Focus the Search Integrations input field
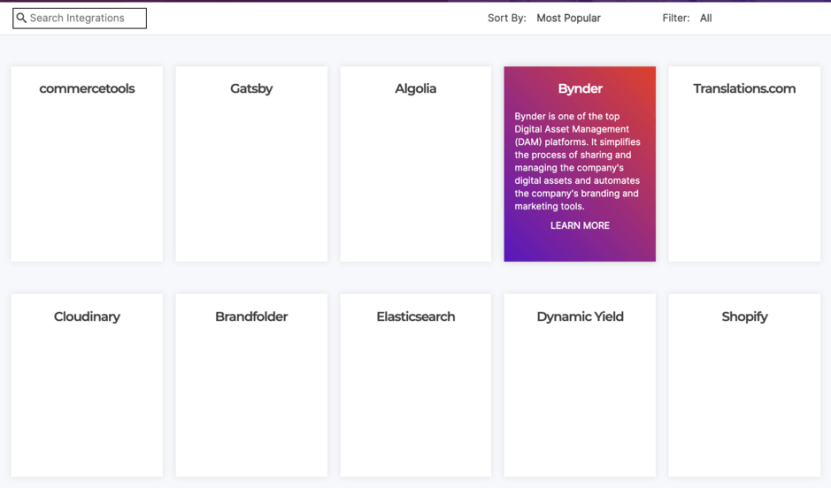This screenshot has height=488, width=831. [79, 18]
